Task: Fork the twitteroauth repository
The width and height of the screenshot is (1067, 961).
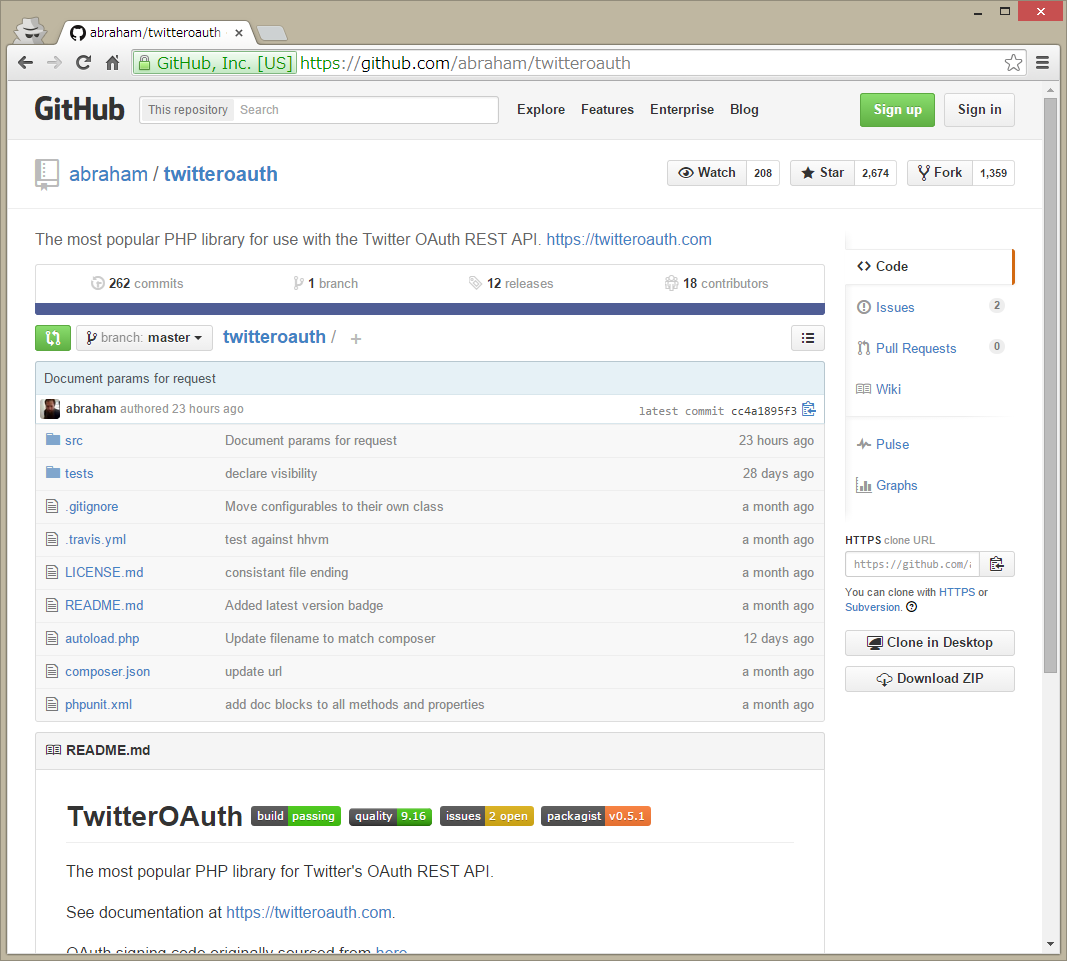Action: tap(938, 172)
